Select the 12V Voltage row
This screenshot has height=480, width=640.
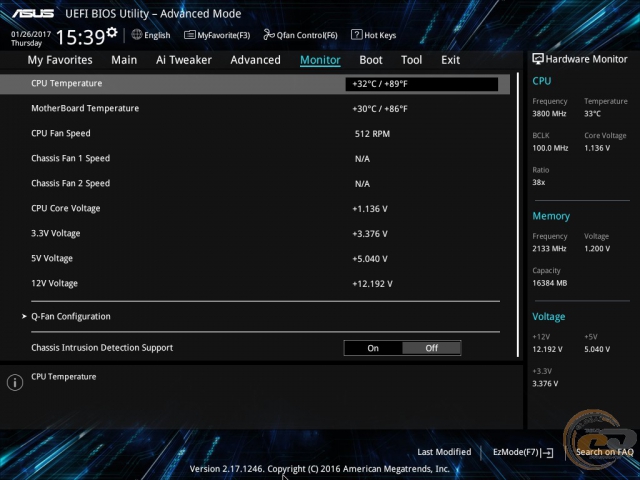tap(255, 283)
